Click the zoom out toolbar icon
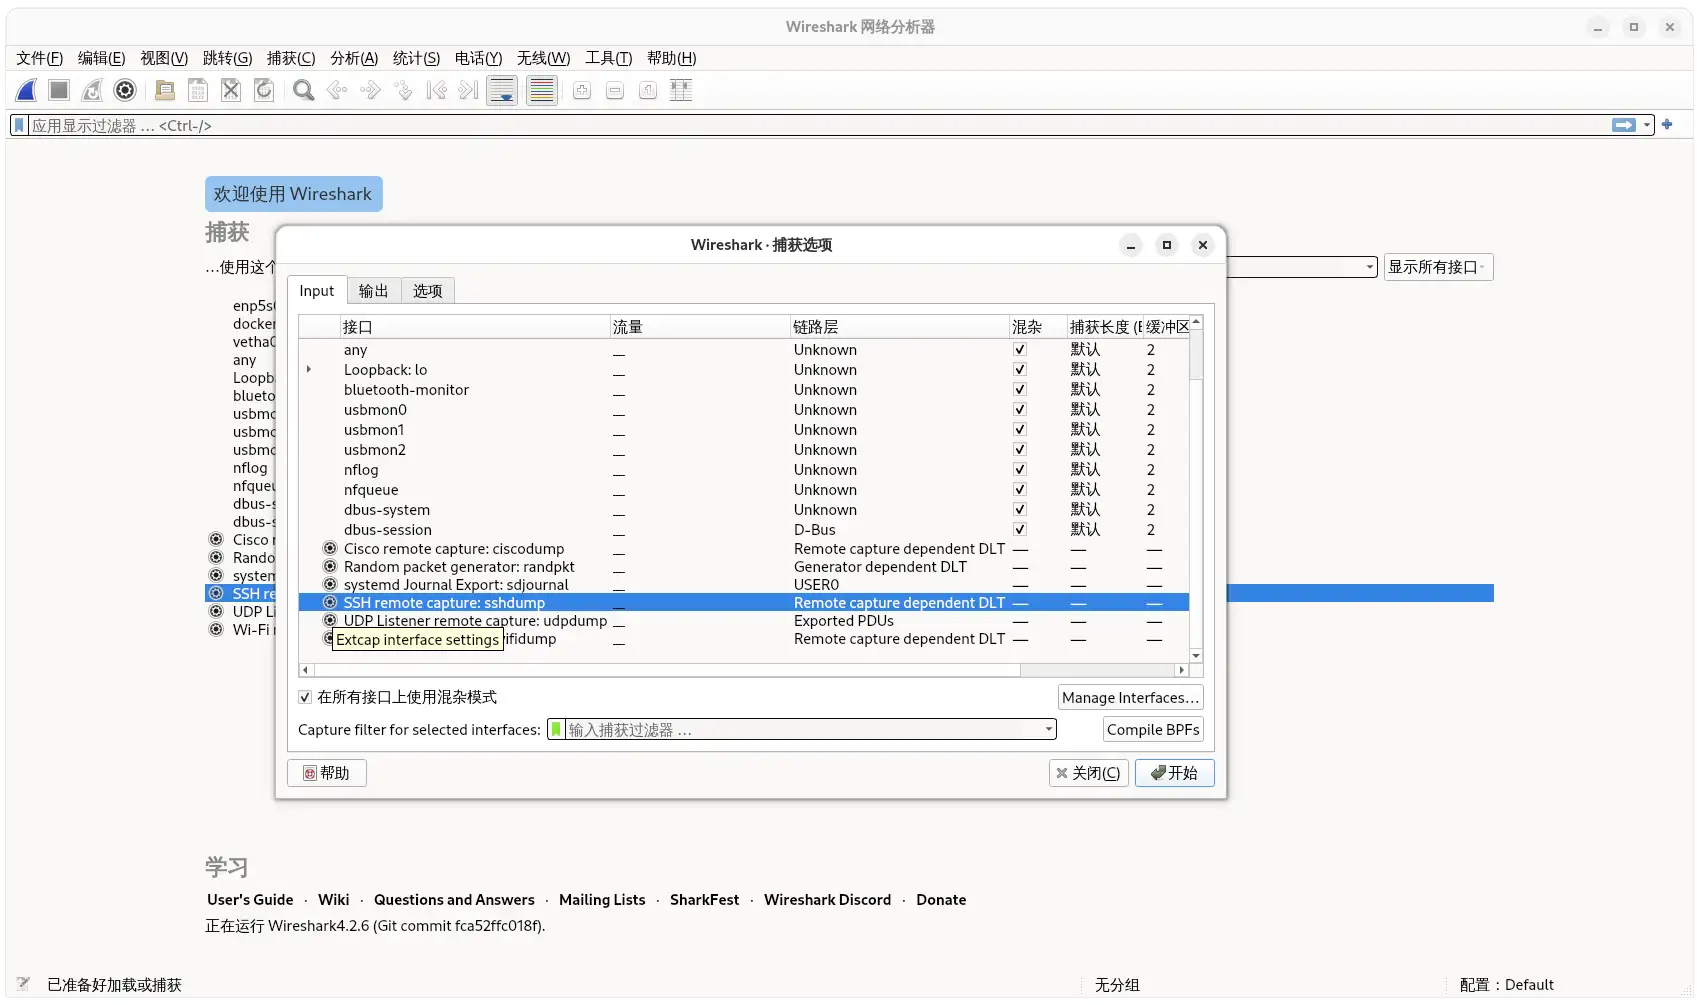The height and width of the screenshot is (1005, 1701). [x=615, y=91]
